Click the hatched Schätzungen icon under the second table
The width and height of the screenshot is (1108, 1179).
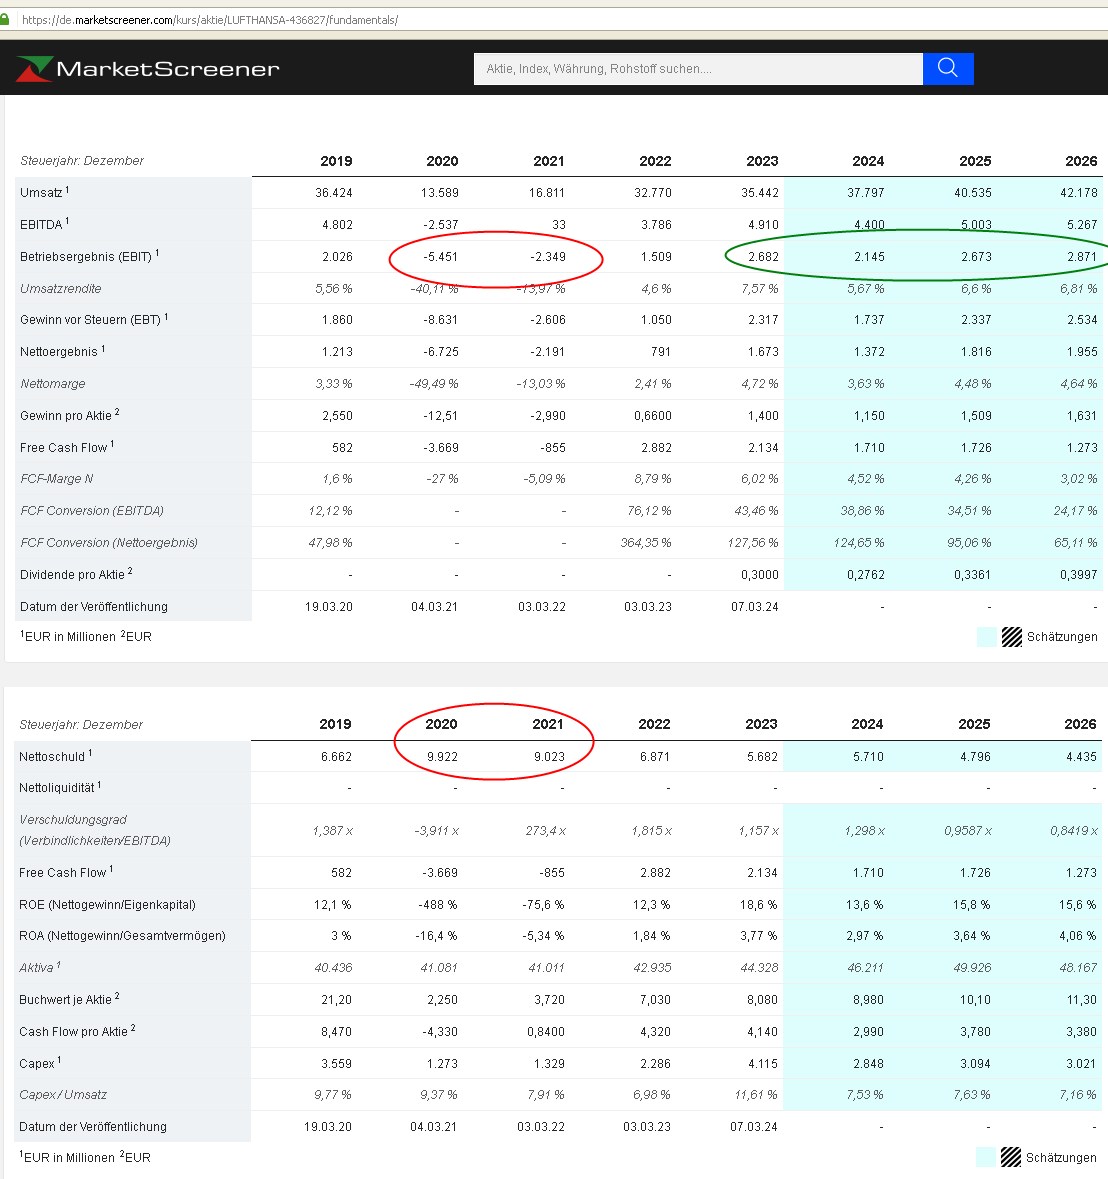1010,1157
